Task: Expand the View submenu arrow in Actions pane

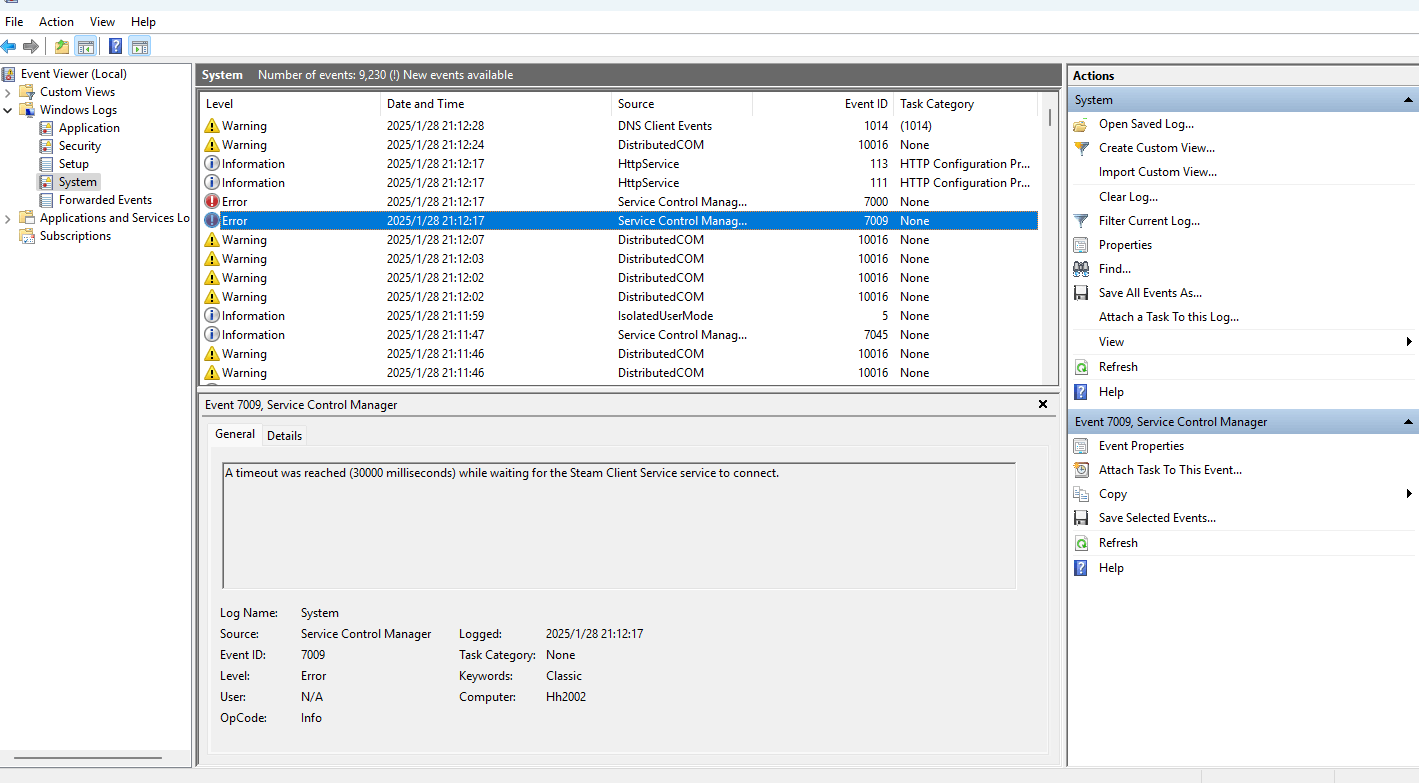Action: (1409, 342)
